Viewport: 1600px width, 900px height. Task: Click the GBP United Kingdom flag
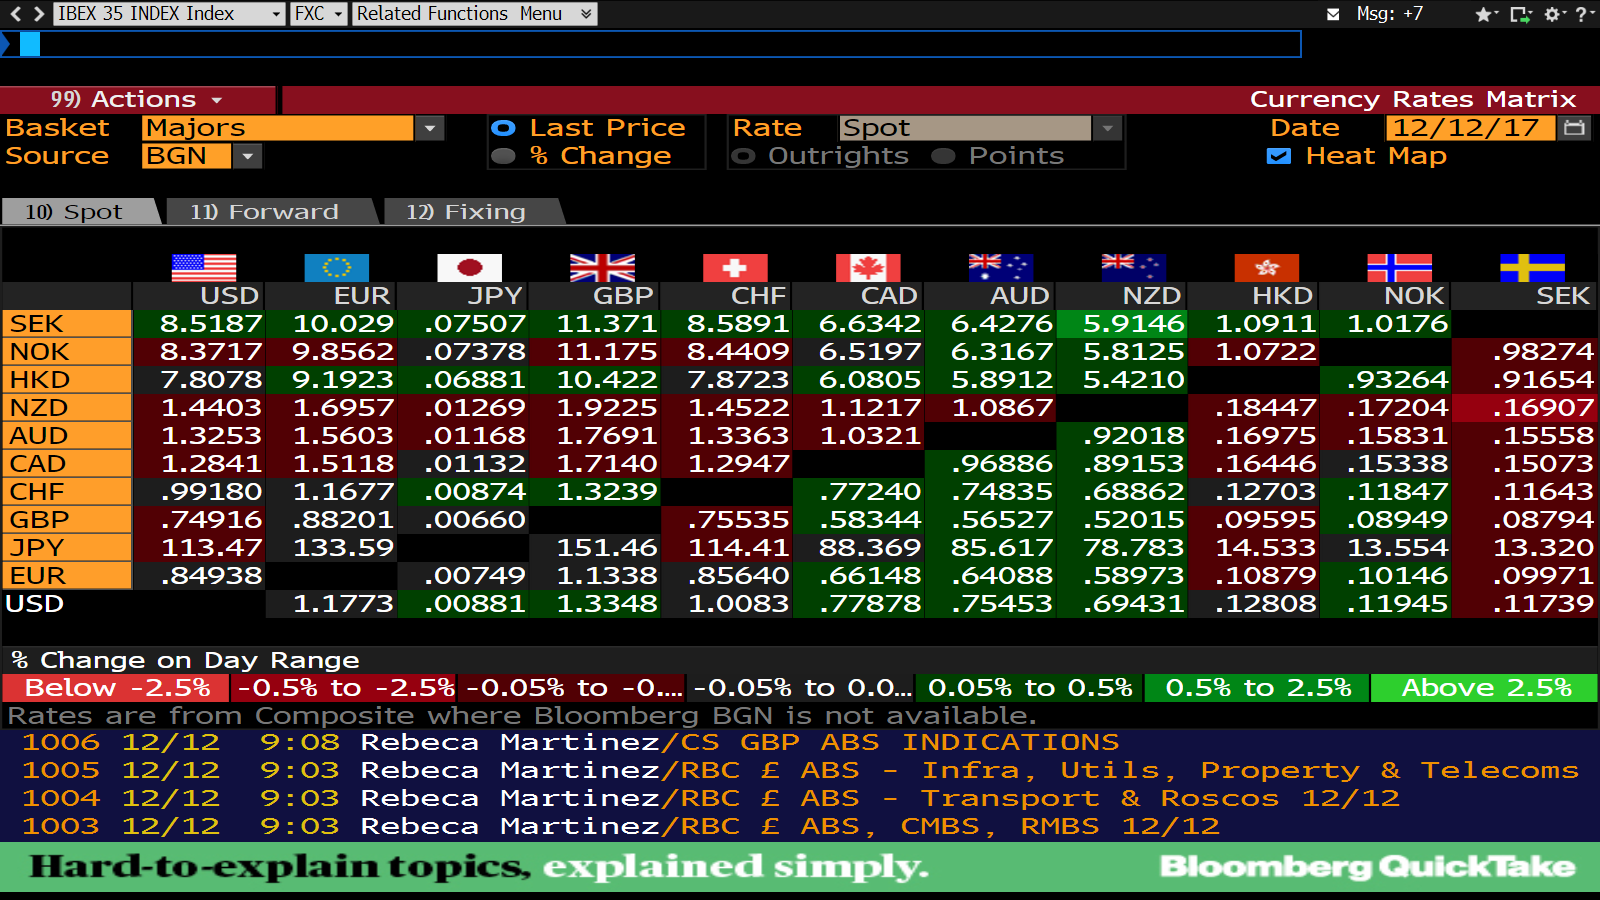602,267
